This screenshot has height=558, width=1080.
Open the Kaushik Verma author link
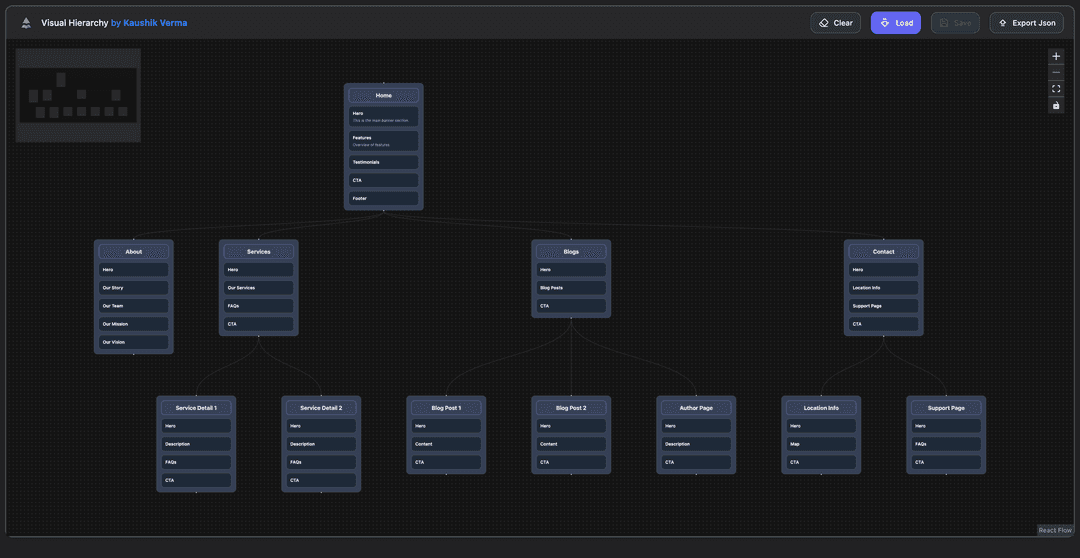(155, 23)
